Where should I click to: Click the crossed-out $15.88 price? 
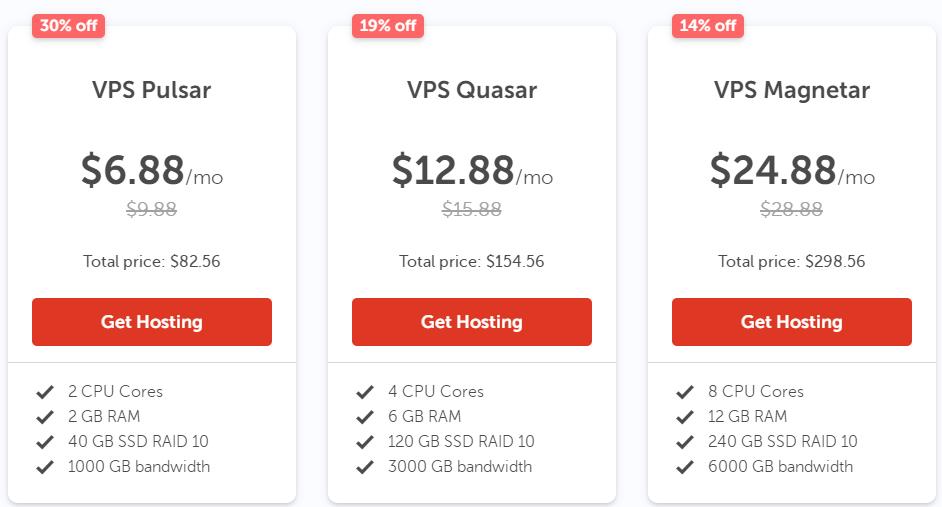point(472,209)
